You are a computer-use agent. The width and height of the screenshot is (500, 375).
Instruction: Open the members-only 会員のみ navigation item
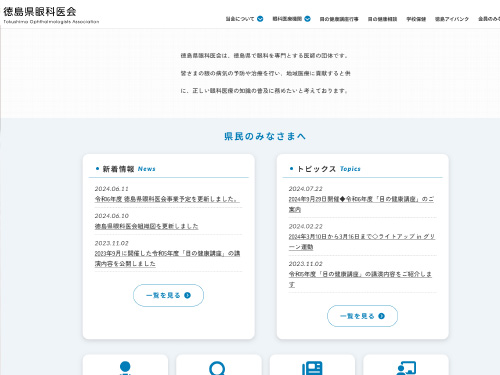click(x=489, y=19)
